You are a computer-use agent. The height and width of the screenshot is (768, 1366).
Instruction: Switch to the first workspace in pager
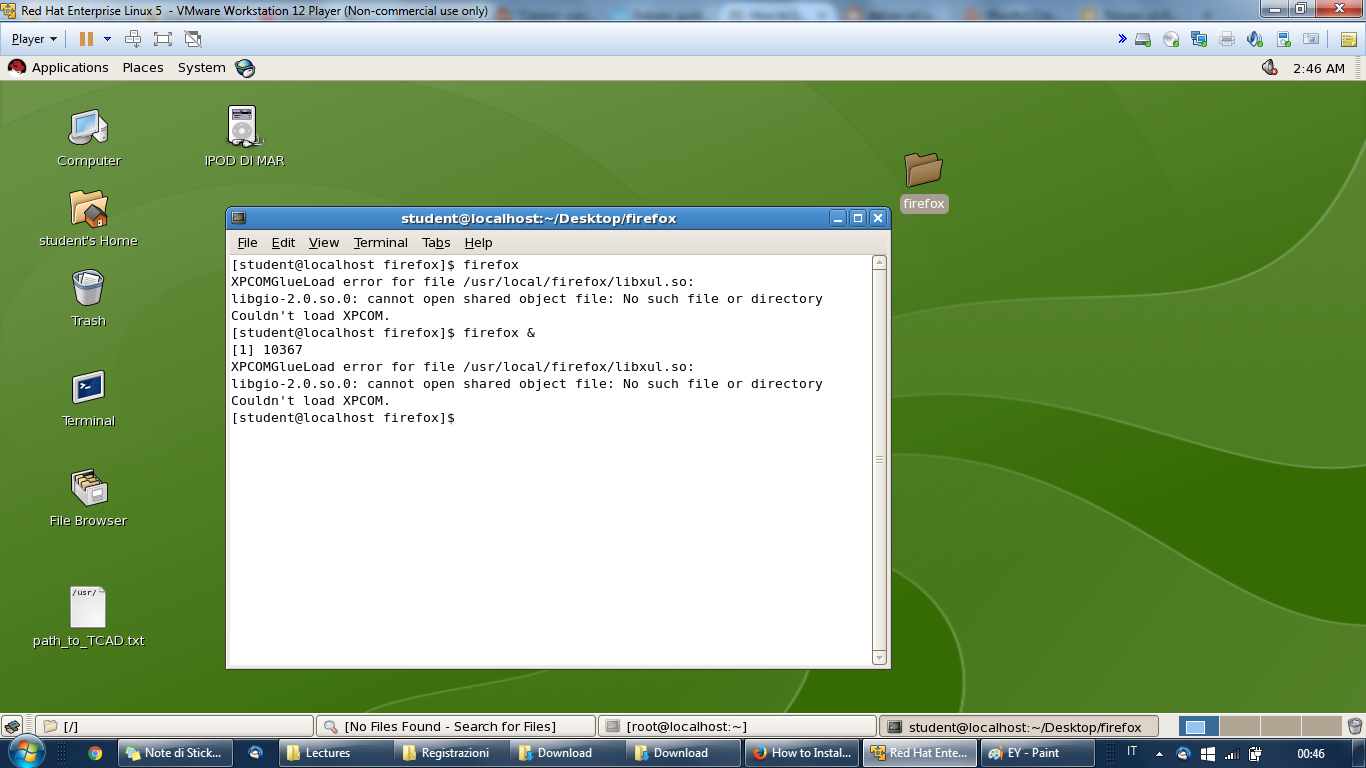tap(1198, 727)
